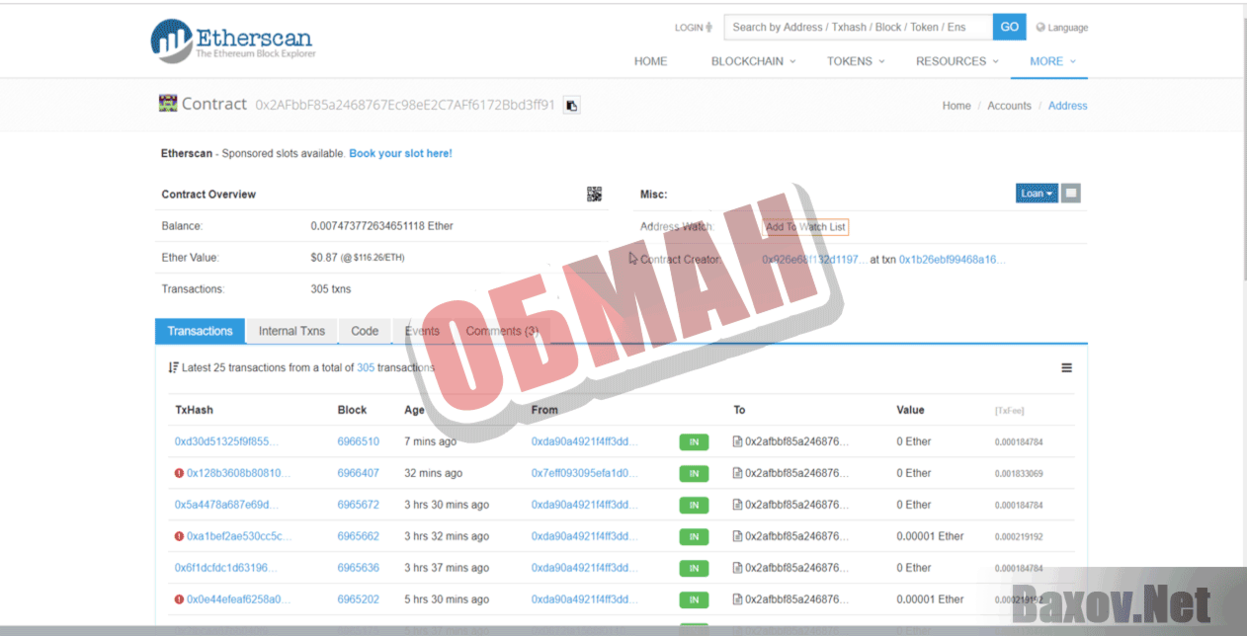Image resolution: width=1247 pixels, height=636 pixels.
Task: Open transaction 0x128b3608b80810
Action: (239, 473)
